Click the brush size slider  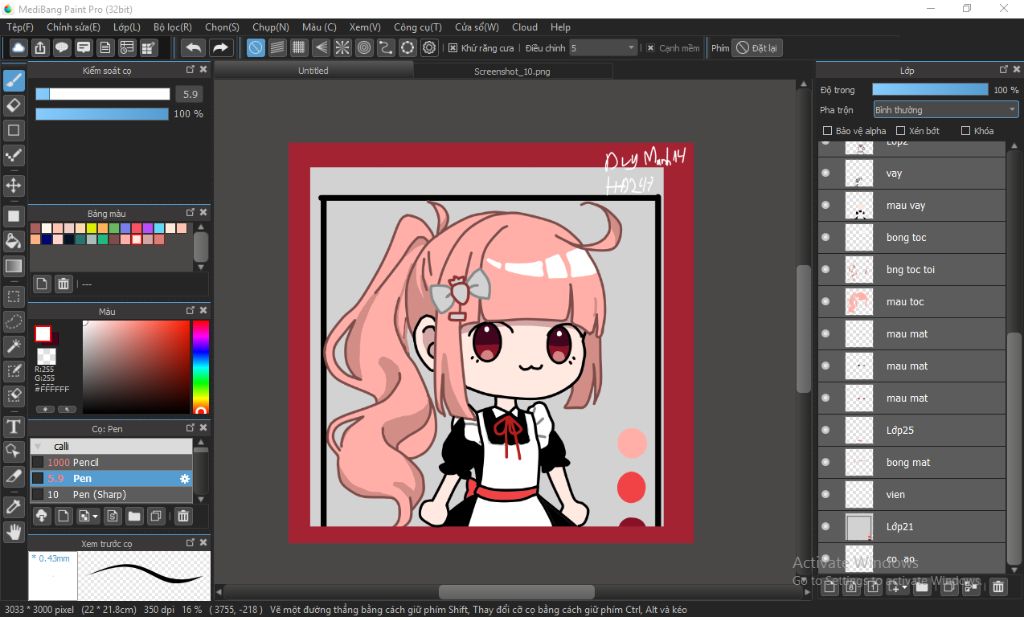pyautogui.click(x=103, y=94)
